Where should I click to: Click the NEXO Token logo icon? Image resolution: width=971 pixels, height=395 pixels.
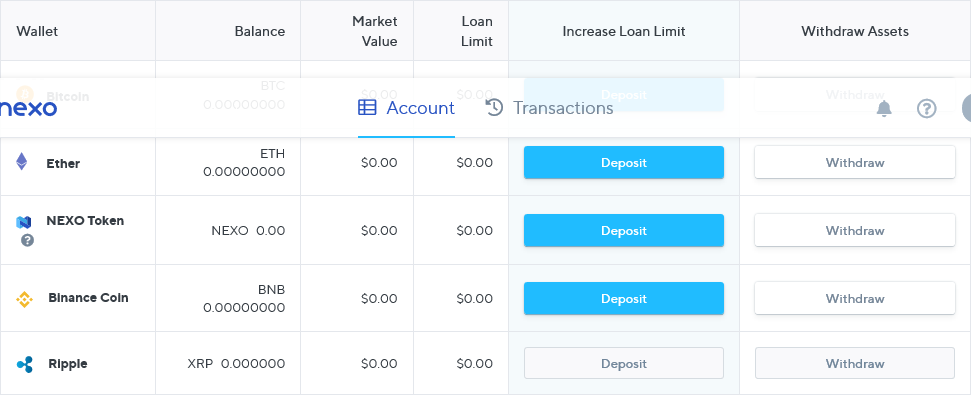click(24, 222)
